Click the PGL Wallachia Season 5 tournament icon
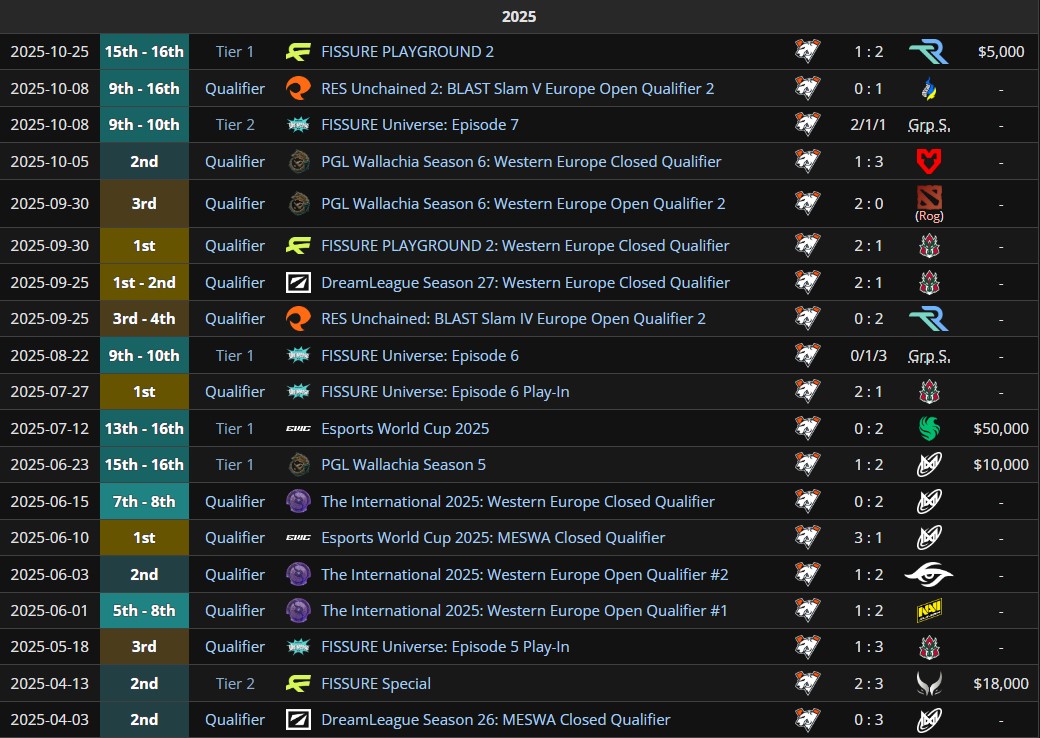The width and height of the screenshot is (1040, 738). tap(298, 464)
